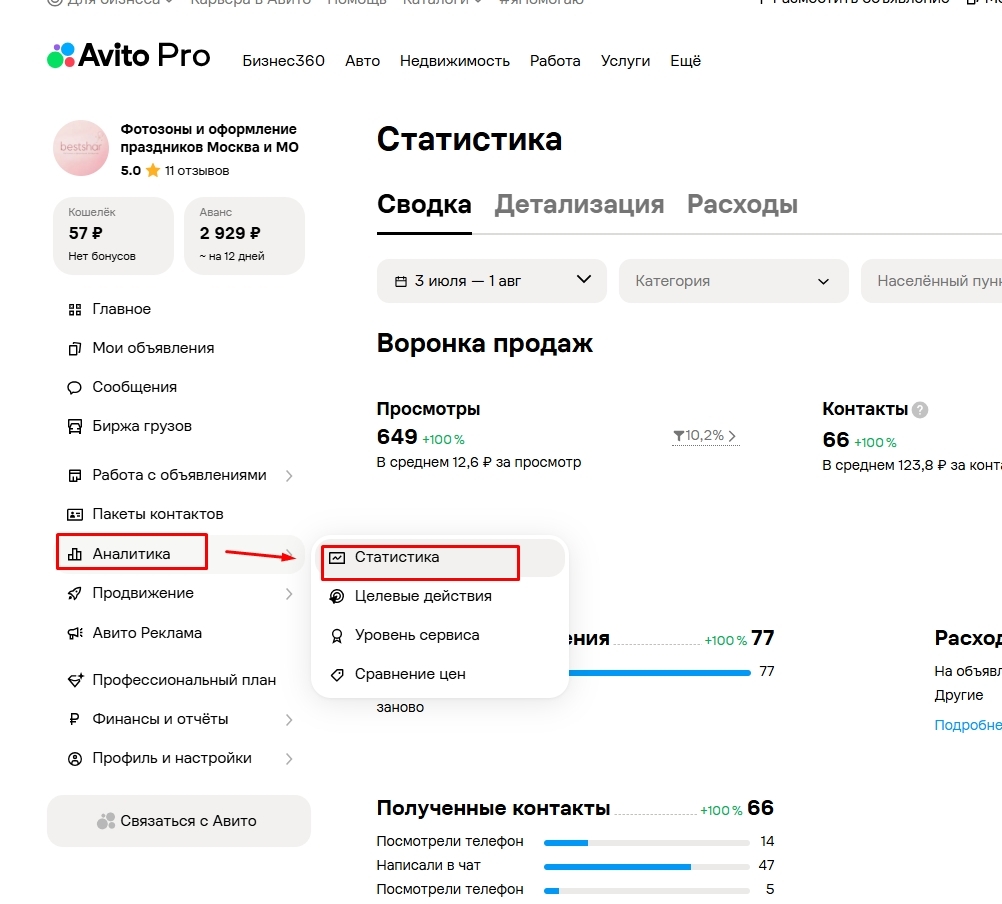Viewport: 1002px width, 904px height.
Task: Click the Сообщения speech bubble icon
Action: 75,388
